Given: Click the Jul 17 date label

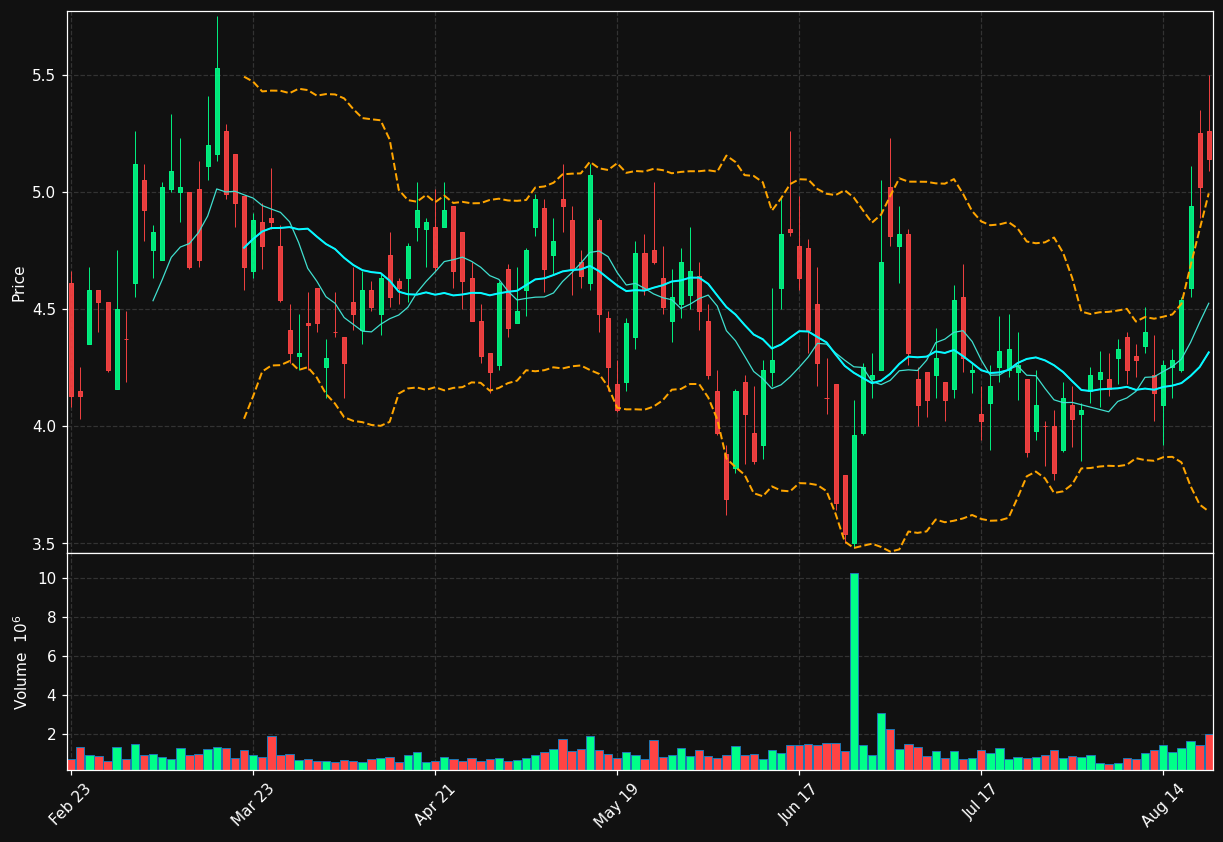Looking at the screenshot, I should [980, 804].
